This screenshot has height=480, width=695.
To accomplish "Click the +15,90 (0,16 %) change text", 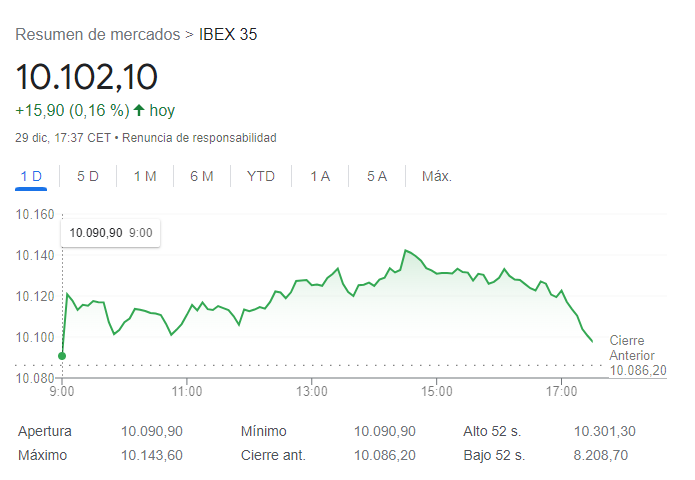I will pyautogui.click(x=72, y=110).
